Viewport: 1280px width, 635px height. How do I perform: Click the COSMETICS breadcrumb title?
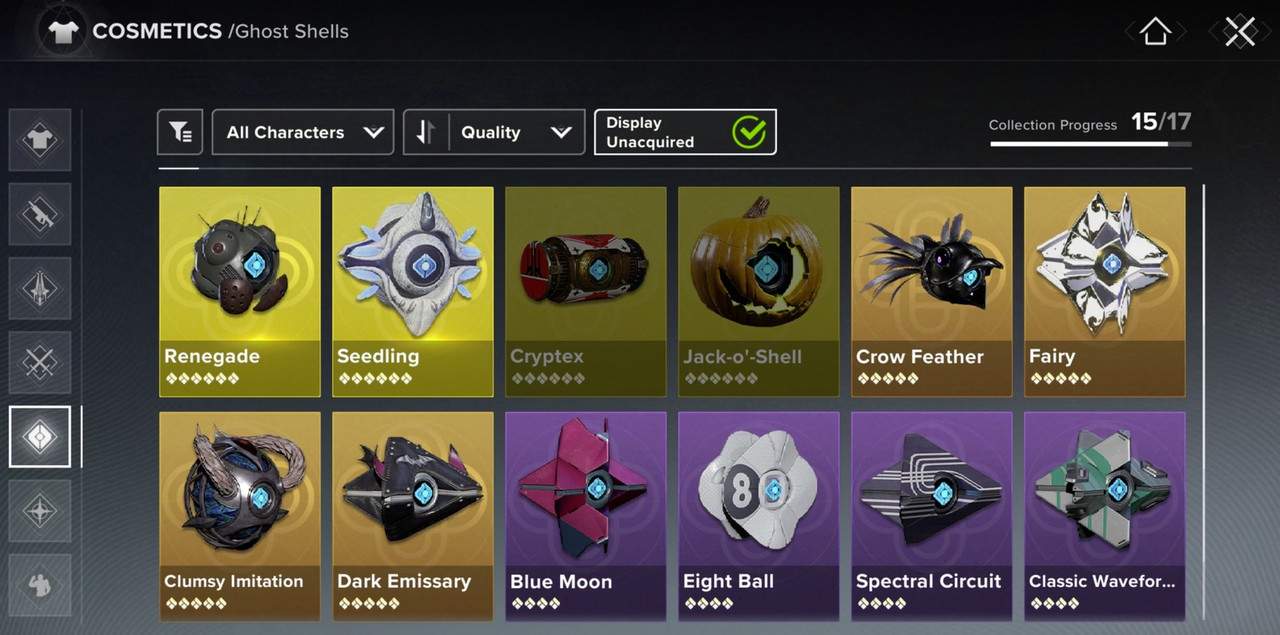pos(157,31)
